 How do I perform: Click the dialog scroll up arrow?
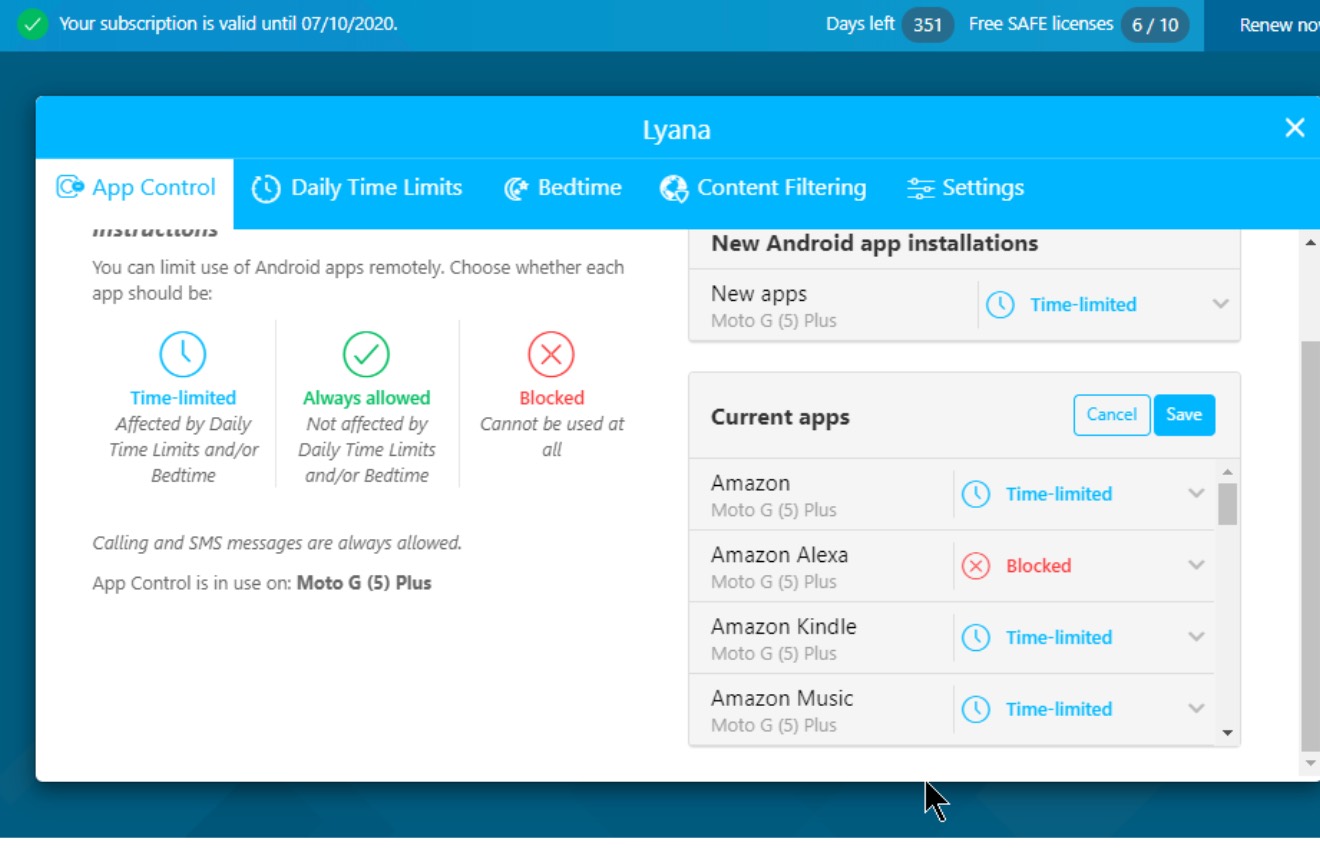click(x=1310, y=243)
